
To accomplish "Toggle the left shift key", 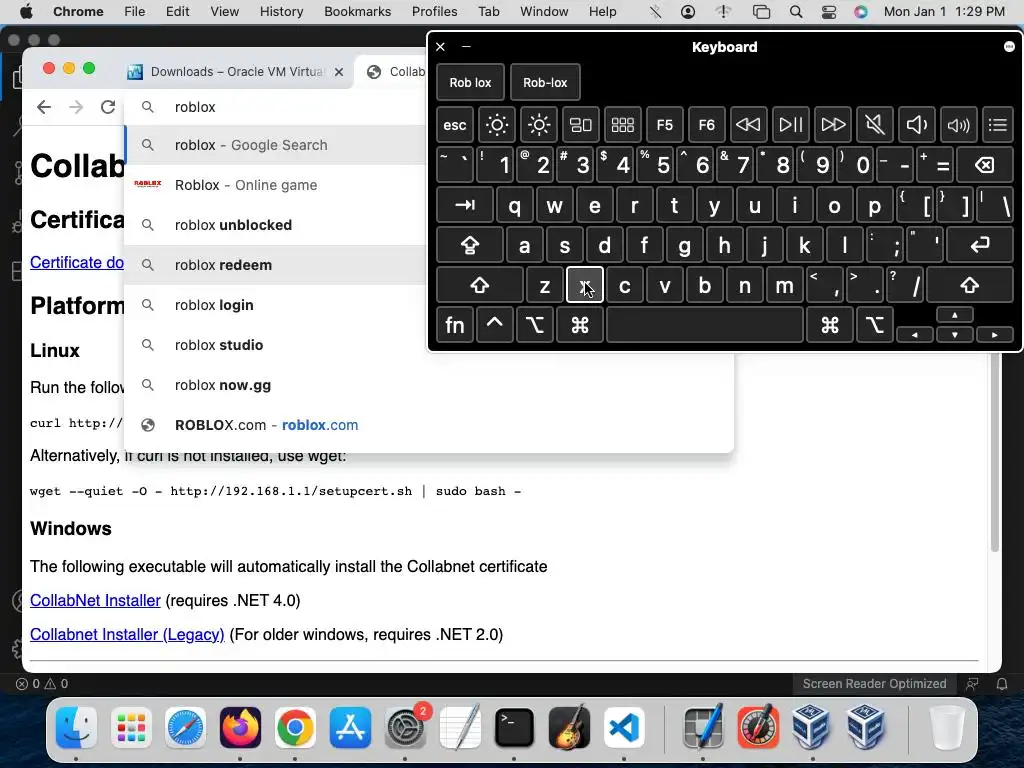I will click(479, 285).
